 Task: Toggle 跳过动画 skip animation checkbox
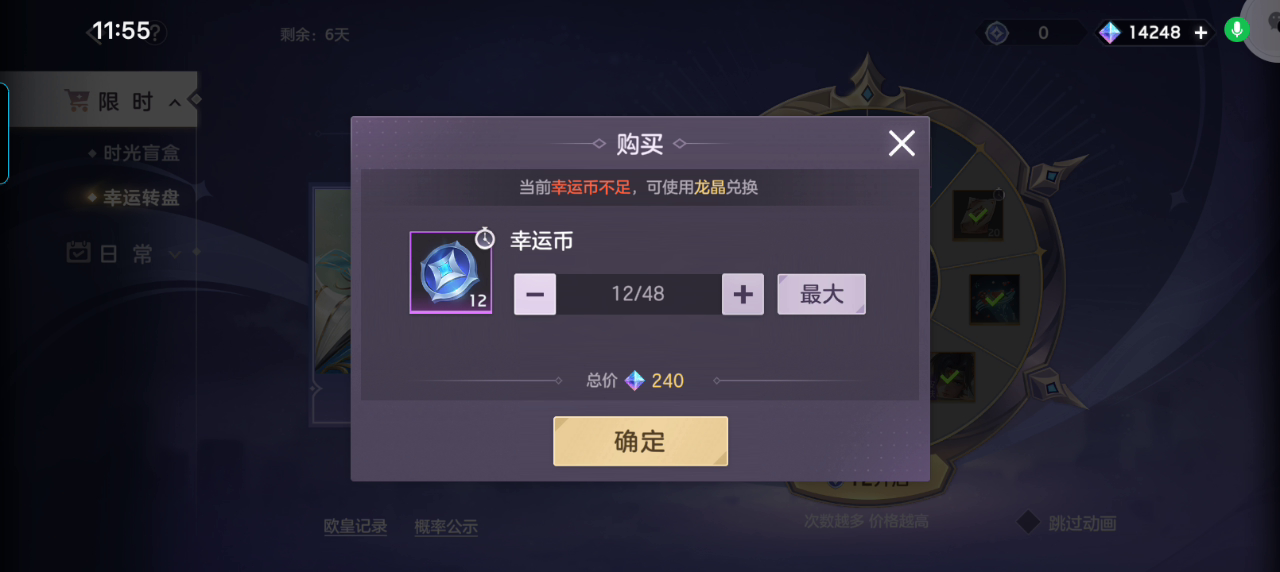pos(1029,522)
